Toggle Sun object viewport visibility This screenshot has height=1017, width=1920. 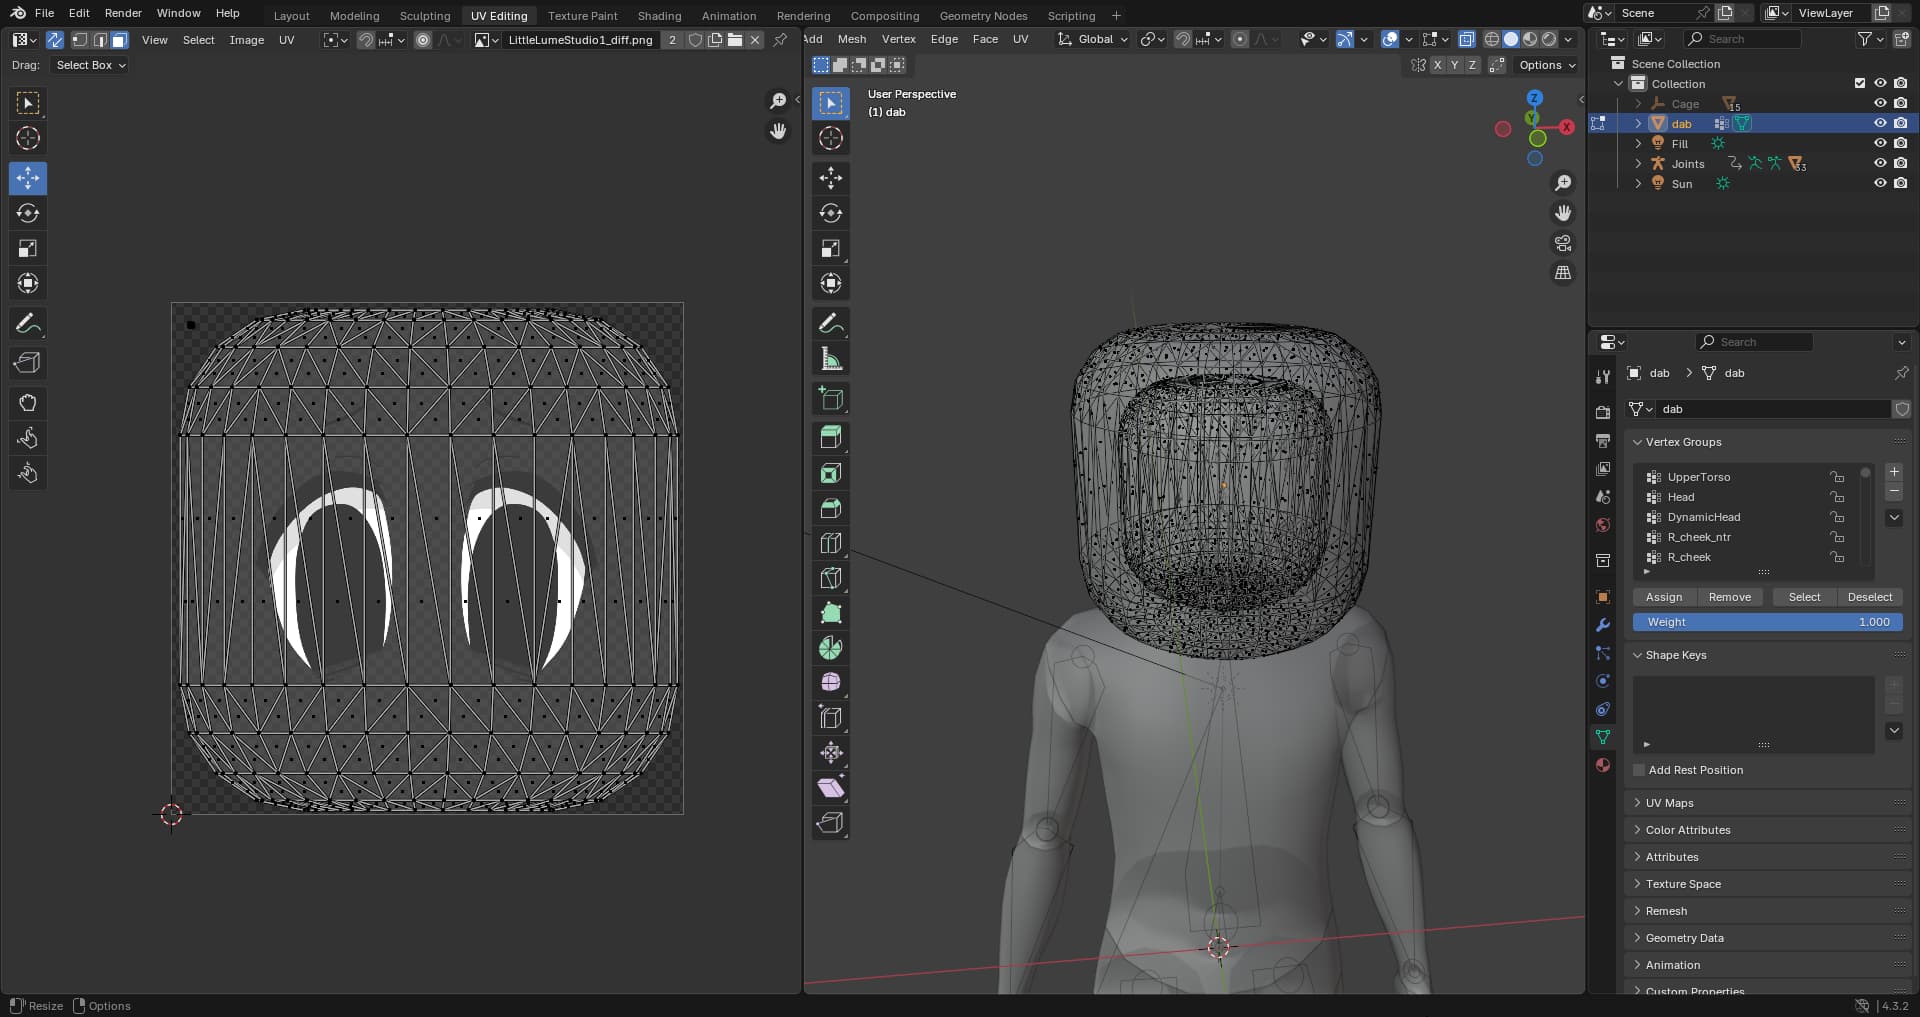tap(1880, 183)
